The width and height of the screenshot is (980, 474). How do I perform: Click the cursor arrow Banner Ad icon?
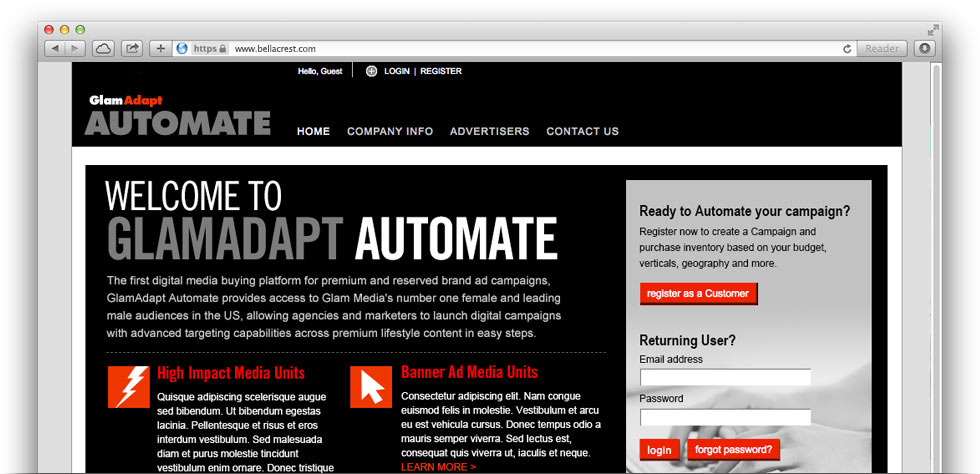371,387
